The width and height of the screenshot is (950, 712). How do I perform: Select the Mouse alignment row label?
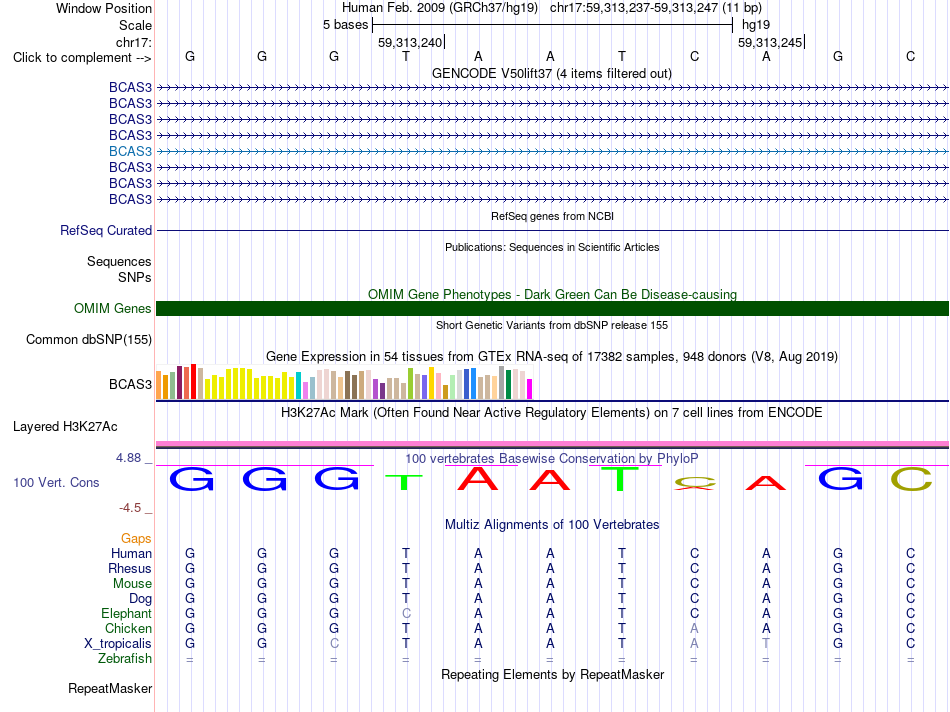[x=132, y=584]
